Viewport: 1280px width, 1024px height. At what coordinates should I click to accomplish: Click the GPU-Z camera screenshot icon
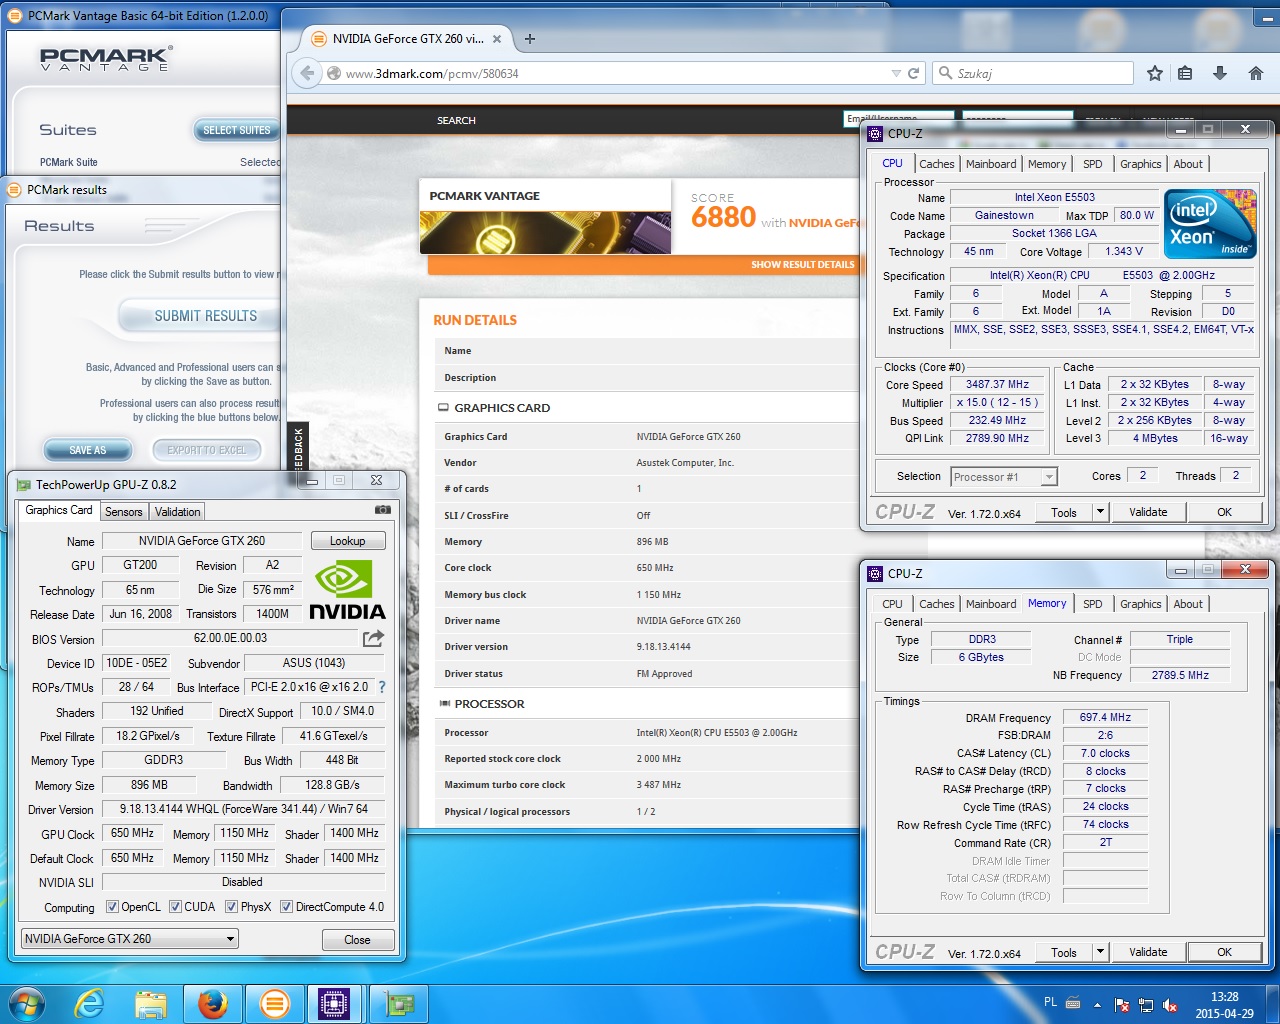click(x=382, y=510)
